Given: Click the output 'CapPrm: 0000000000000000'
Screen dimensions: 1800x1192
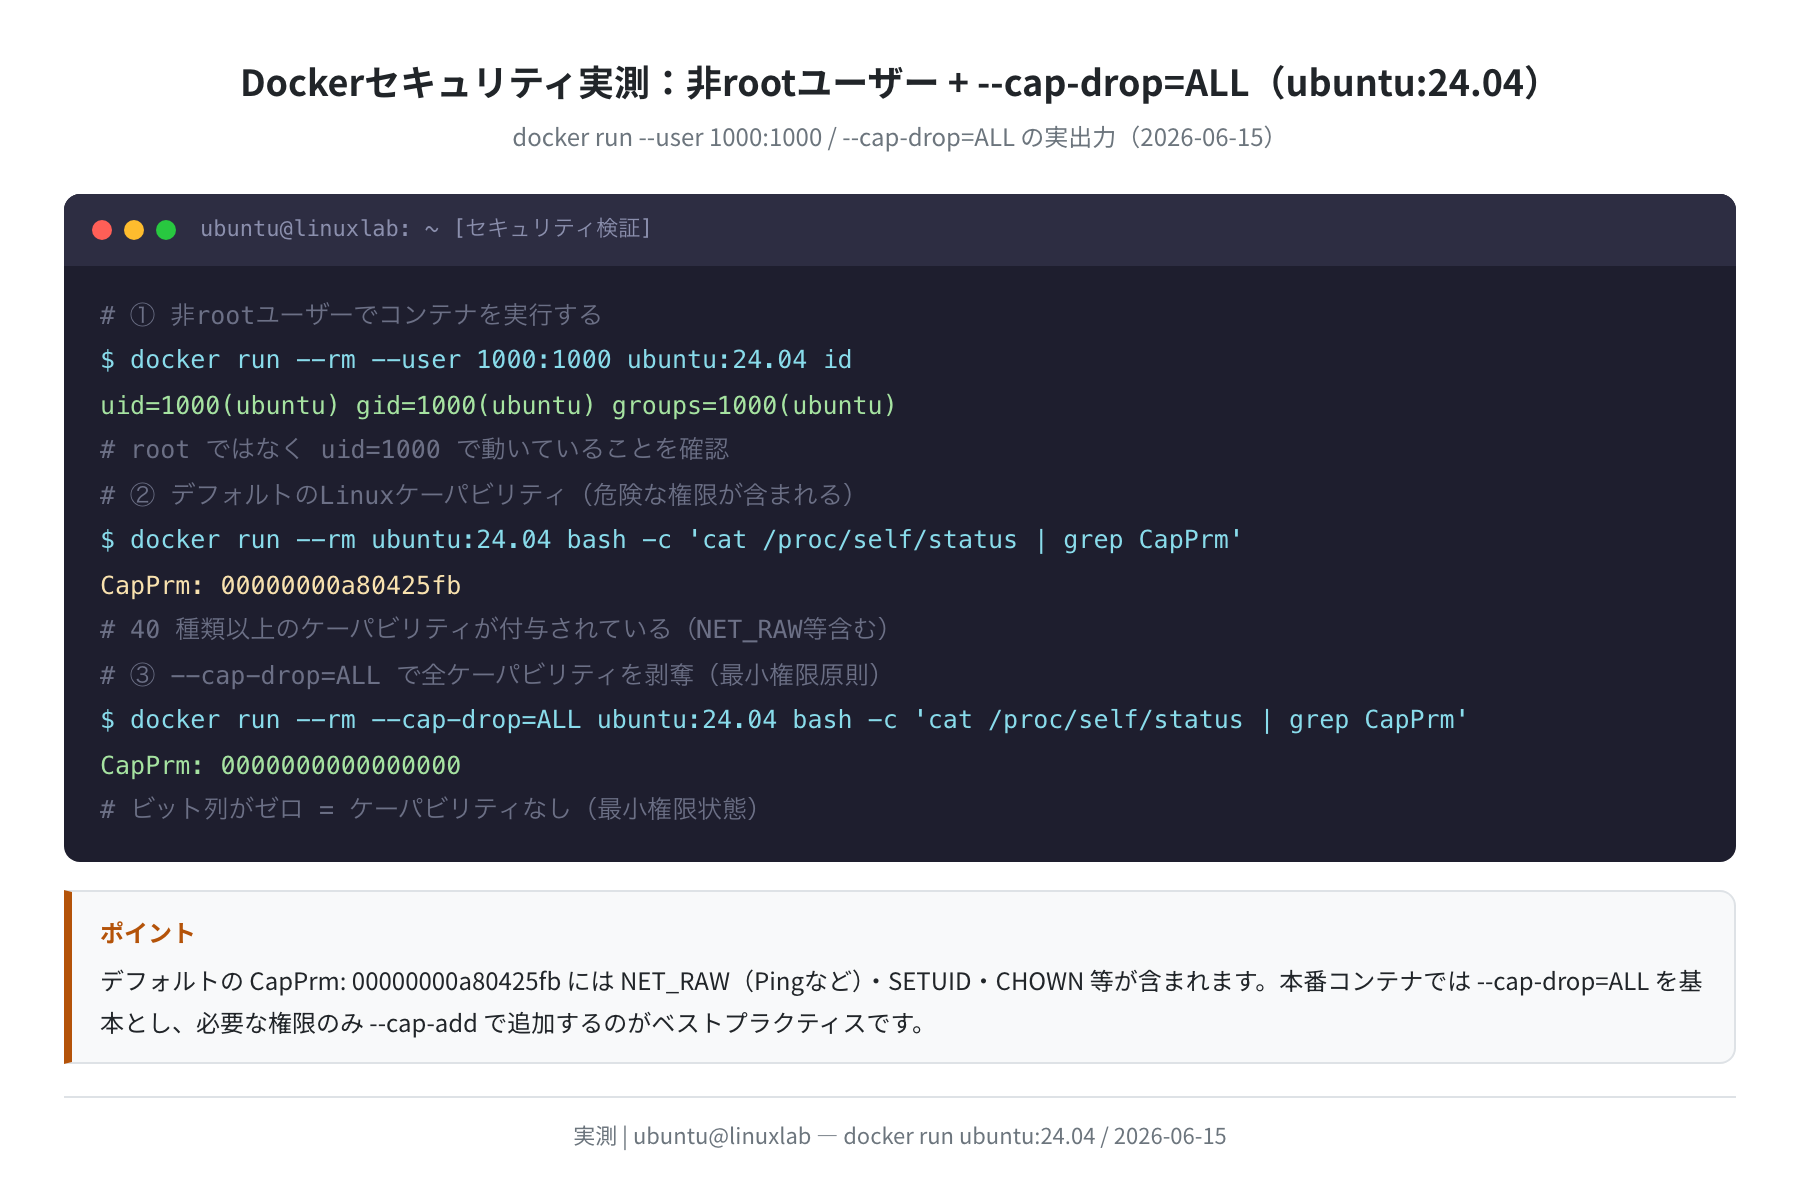Looking at the screenshot, I should (281, 765).
